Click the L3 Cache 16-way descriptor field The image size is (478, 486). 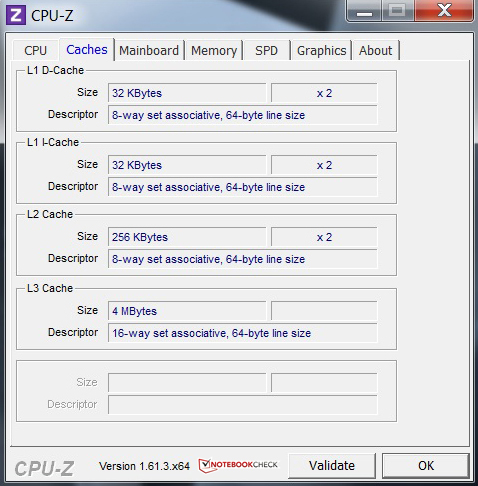(x=242, y=333)
